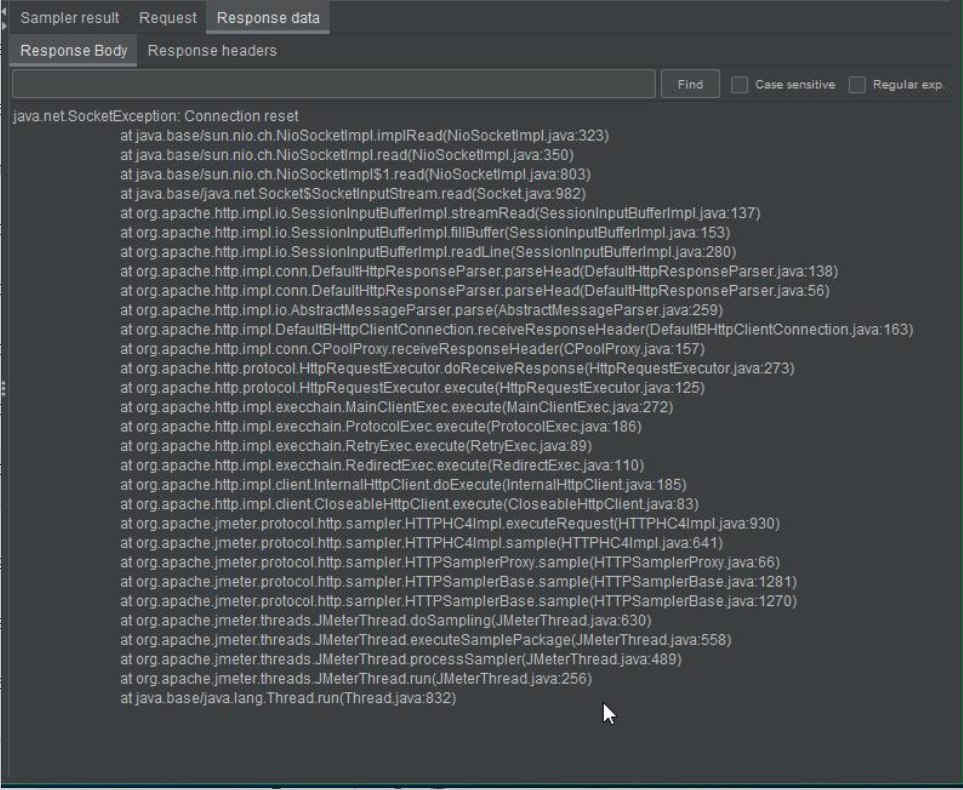Viewport: 963px width, 790px height.
Task: Click the RetryExec.execute line
Action: tap(356, 446)
